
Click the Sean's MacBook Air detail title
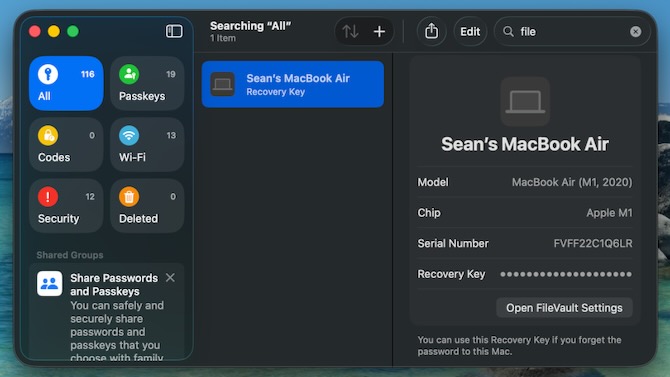[525, 144]
